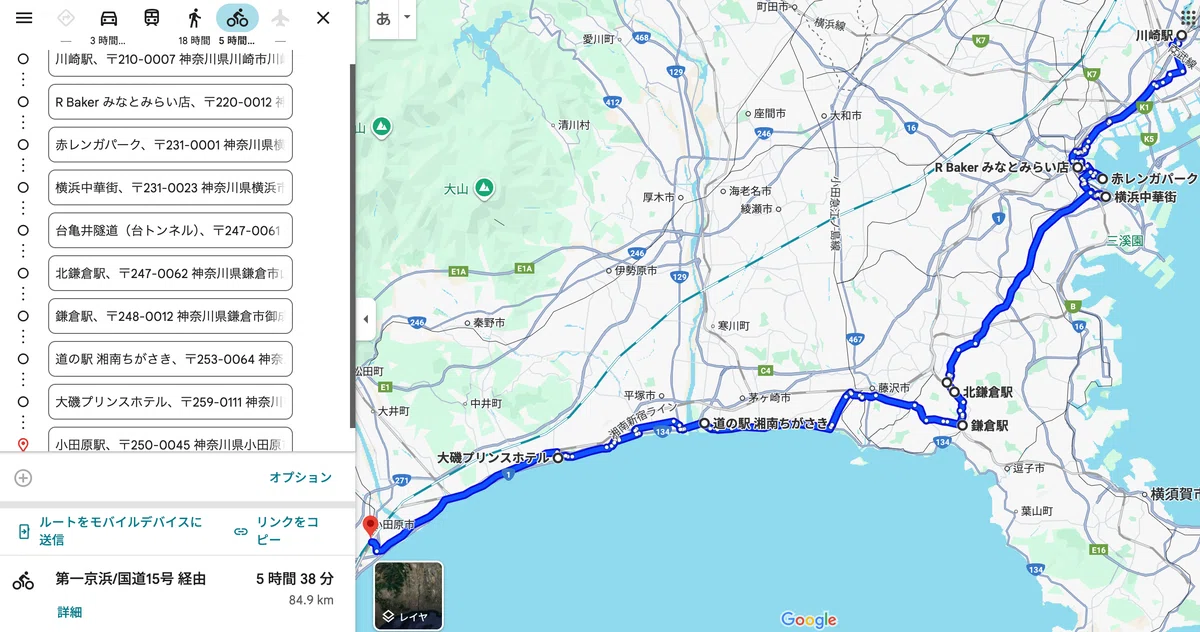Edit the R Baker みなとみらい店 waypoint field
The image size is (1200, 632).
pos(170,102)
